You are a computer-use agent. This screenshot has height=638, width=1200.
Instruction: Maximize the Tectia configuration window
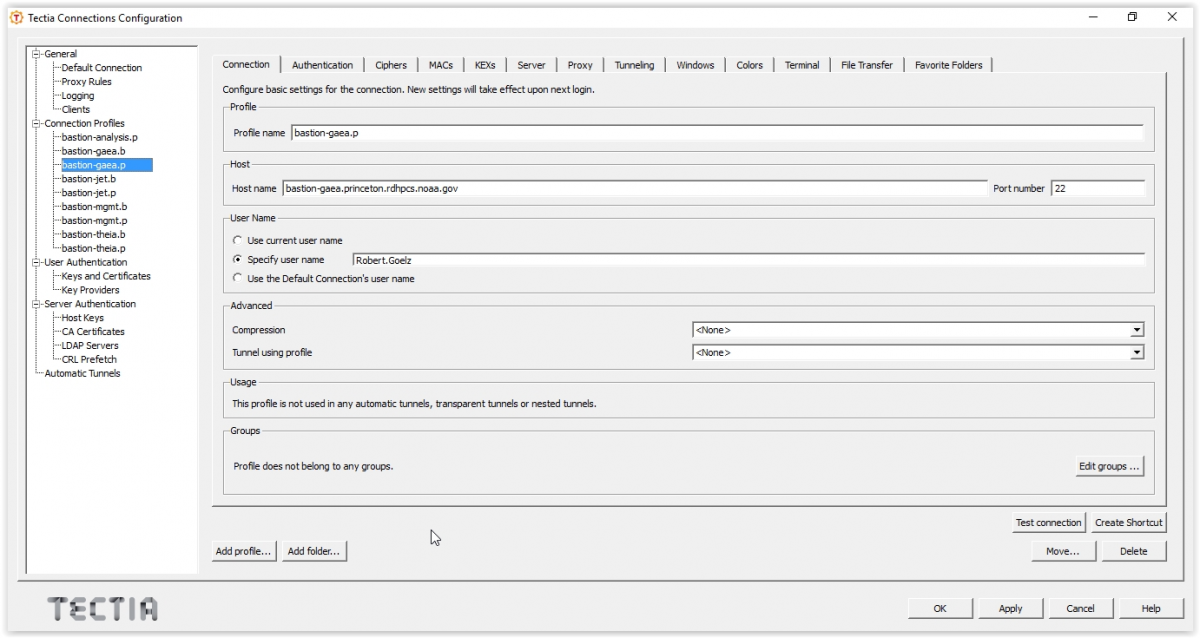[x=1133, y=17]
